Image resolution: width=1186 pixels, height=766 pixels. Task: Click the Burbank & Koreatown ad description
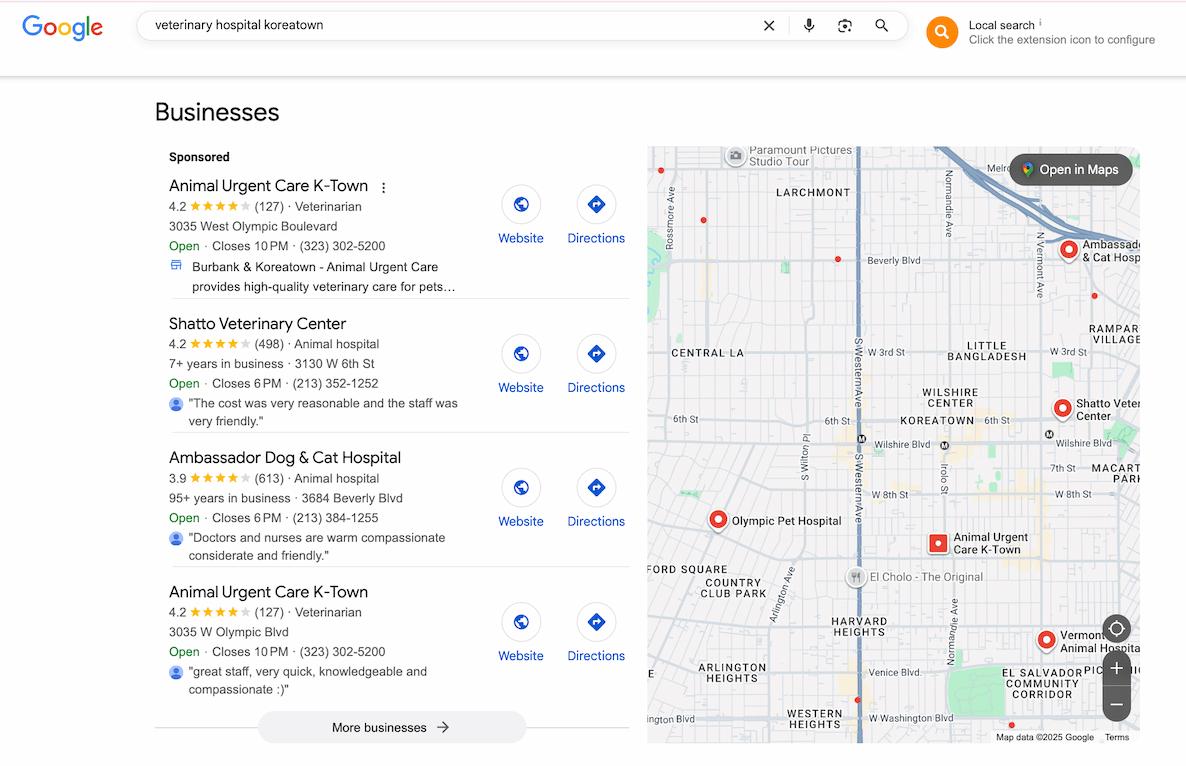pos(324,277)
